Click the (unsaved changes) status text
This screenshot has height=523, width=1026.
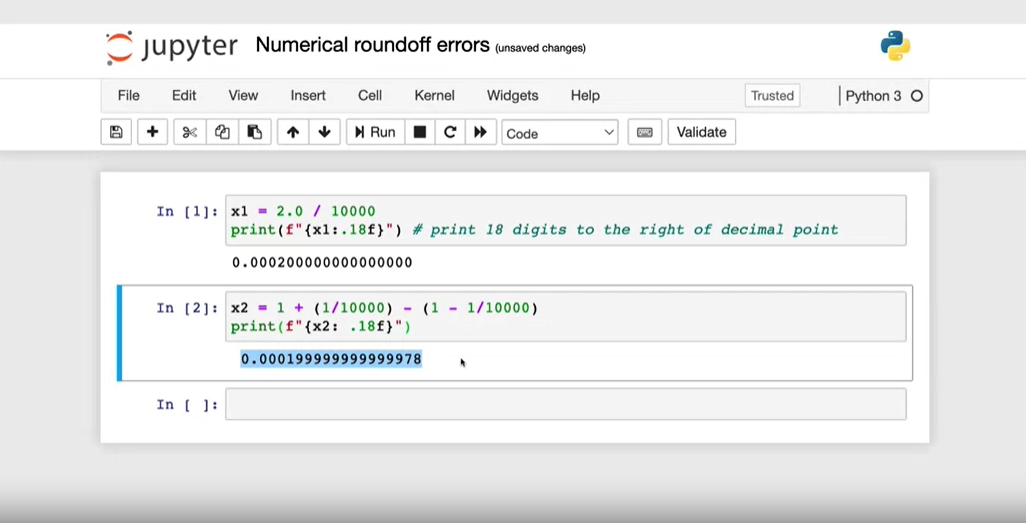click(540, 48)
